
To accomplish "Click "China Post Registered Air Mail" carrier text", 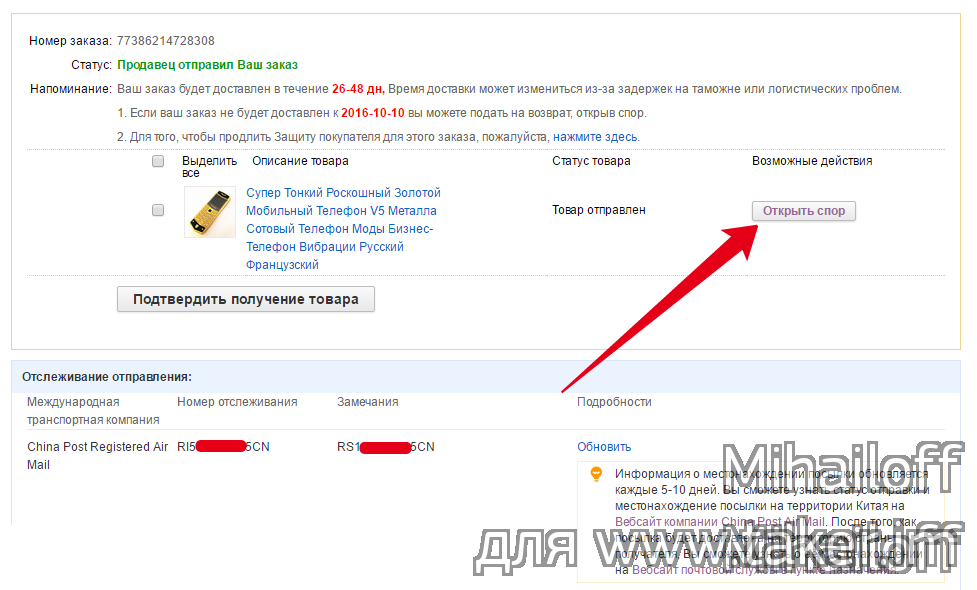I will (98, 455).
